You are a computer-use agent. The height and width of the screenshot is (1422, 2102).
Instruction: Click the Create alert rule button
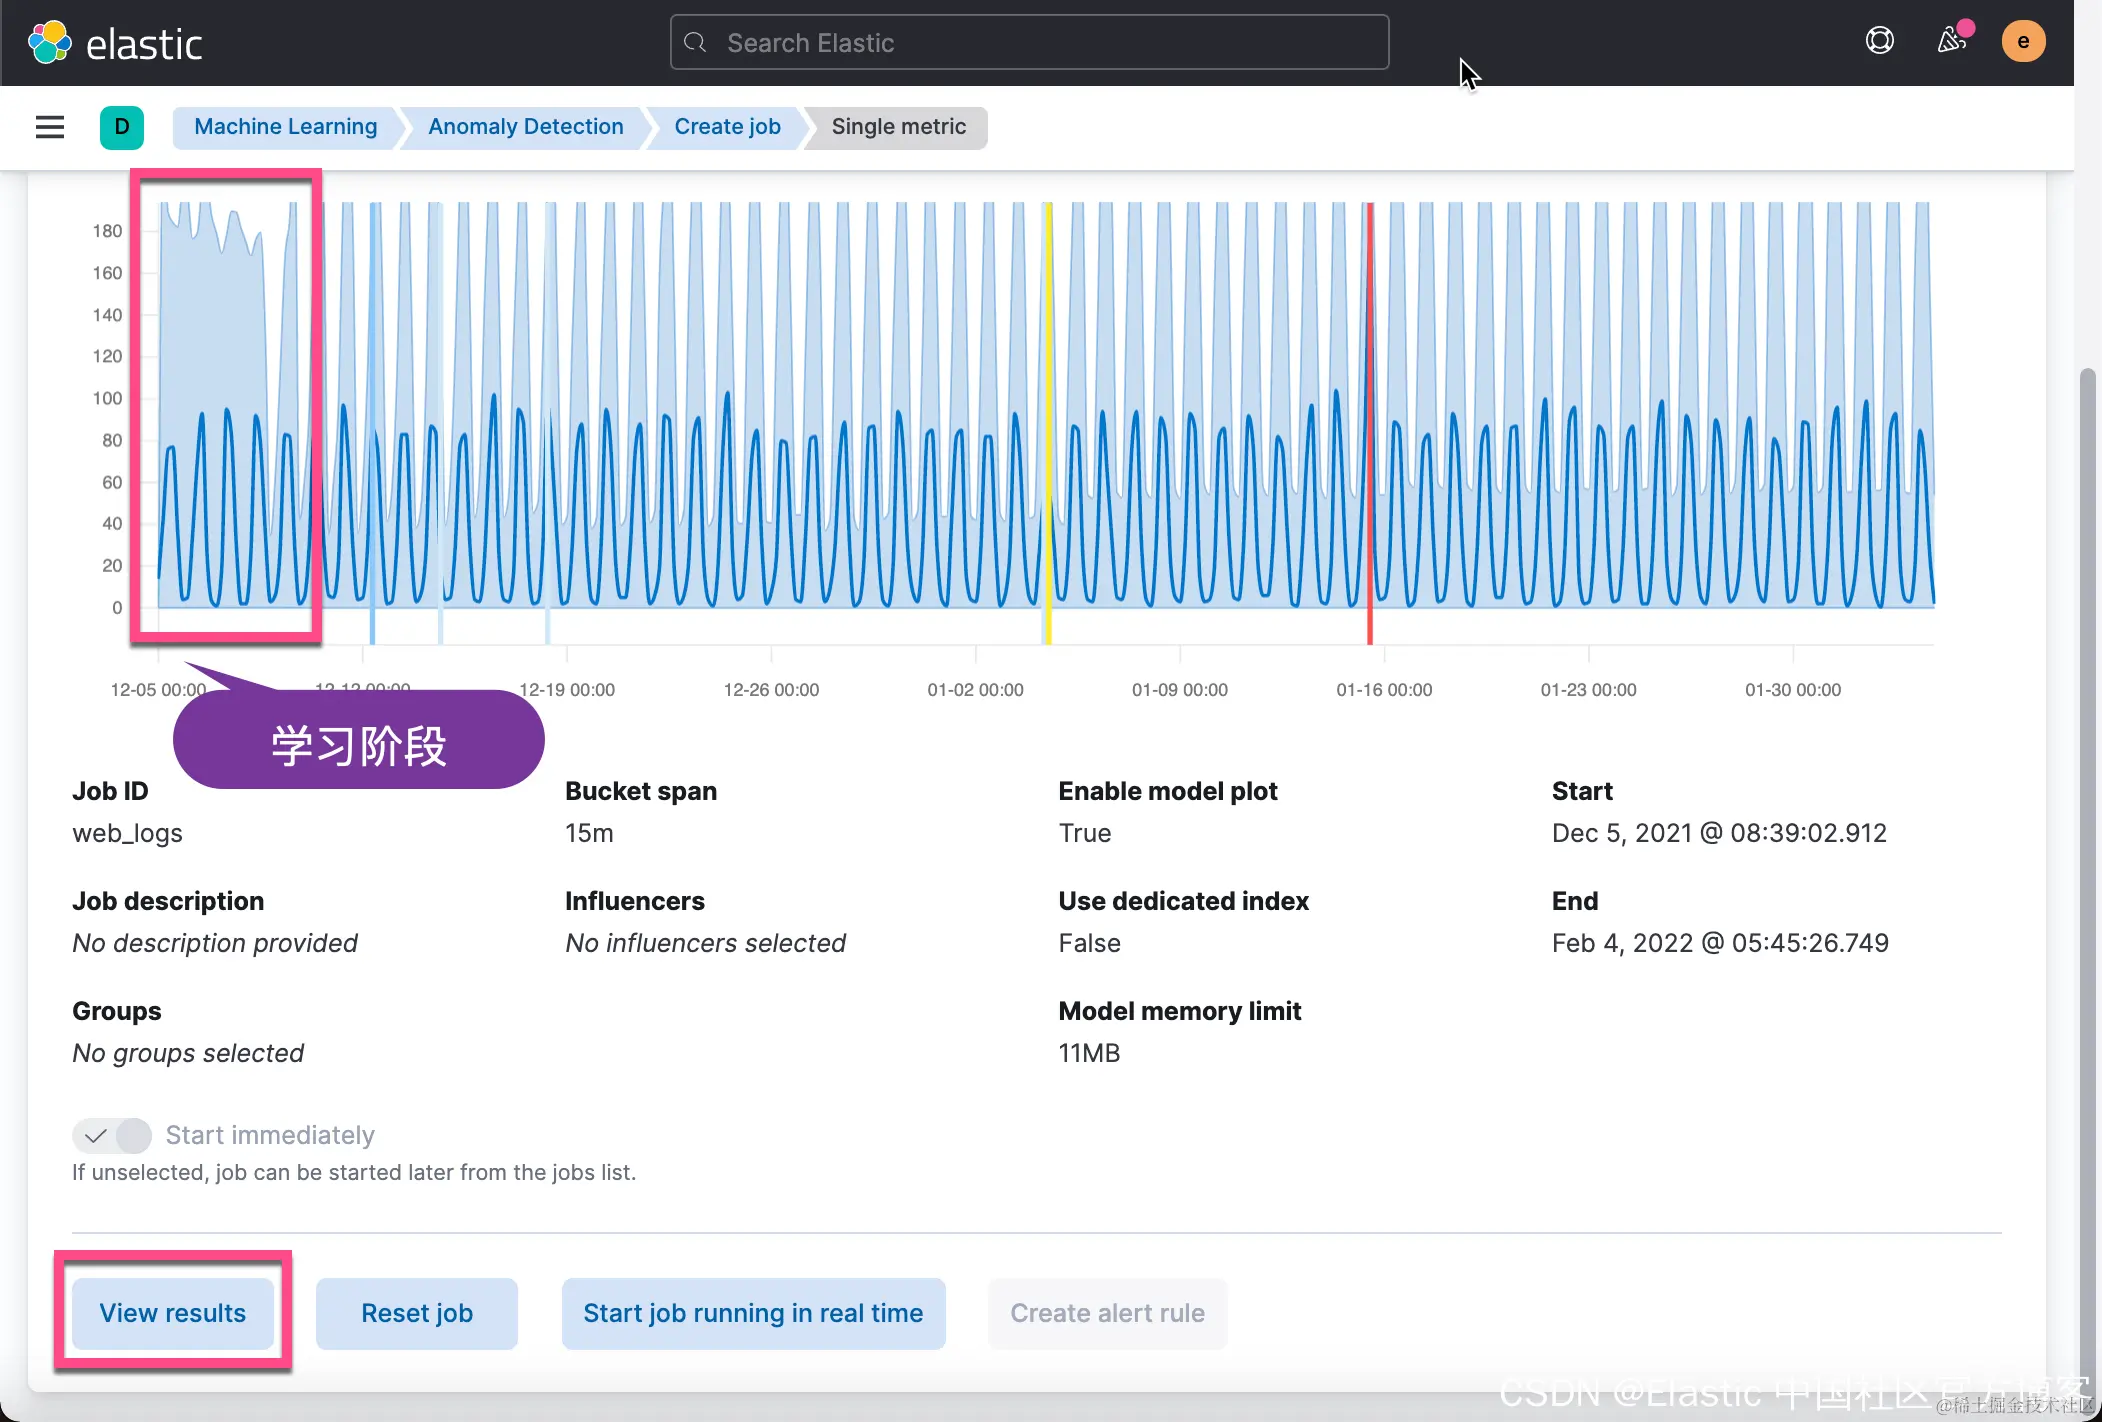pos(1107,1313)
